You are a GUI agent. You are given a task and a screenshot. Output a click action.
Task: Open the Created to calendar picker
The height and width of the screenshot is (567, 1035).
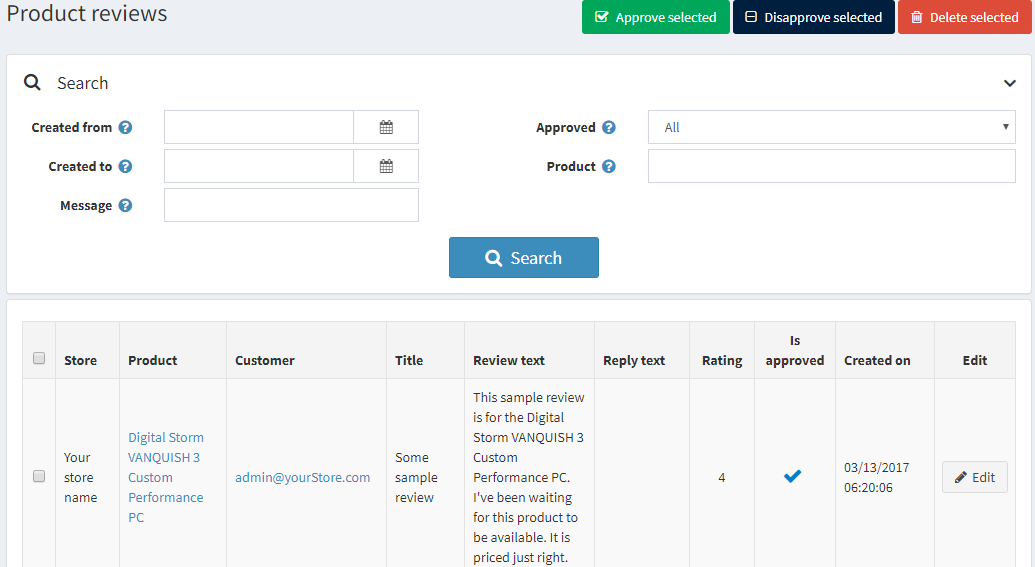click(386, 166)
